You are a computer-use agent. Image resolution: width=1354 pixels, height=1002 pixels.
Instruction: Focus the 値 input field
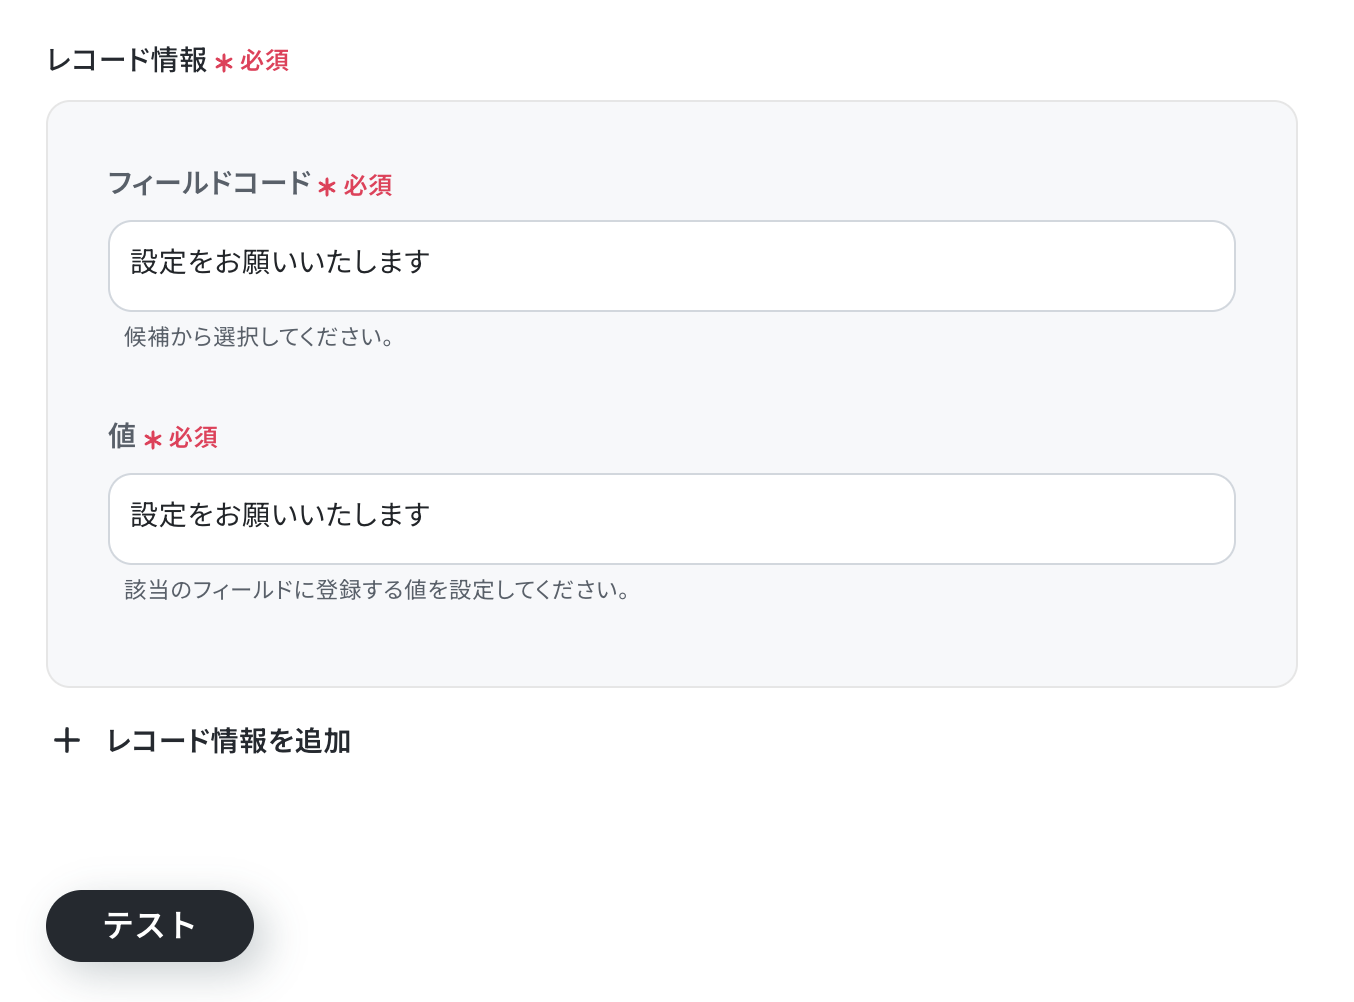coord(672,519)
